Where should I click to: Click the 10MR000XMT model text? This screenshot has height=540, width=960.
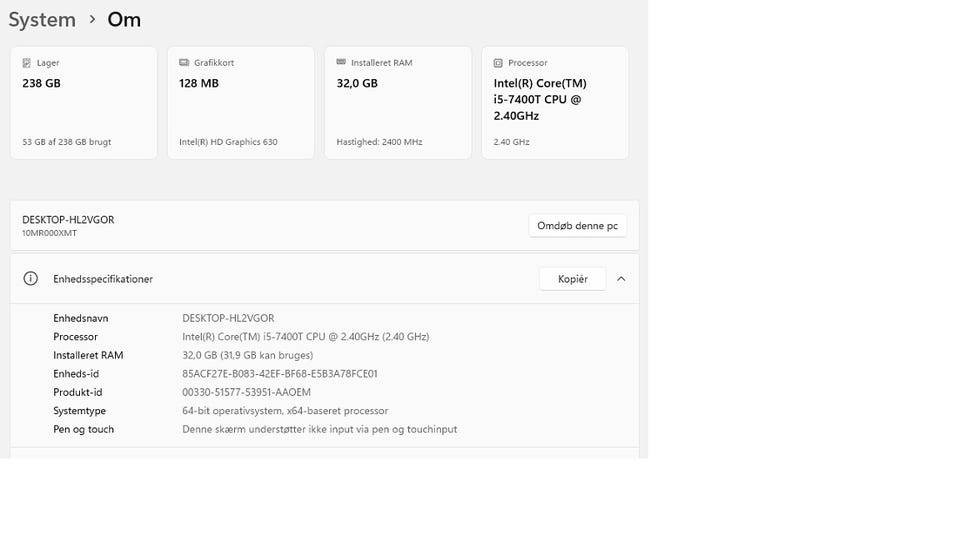click(x=49, y=233)
